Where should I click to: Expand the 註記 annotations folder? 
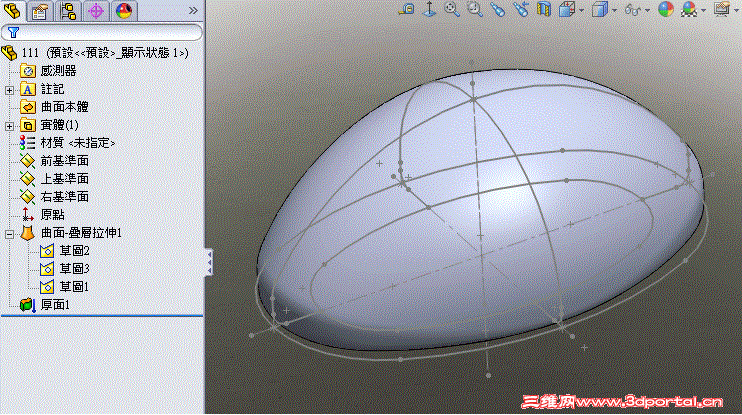[9, 89]
